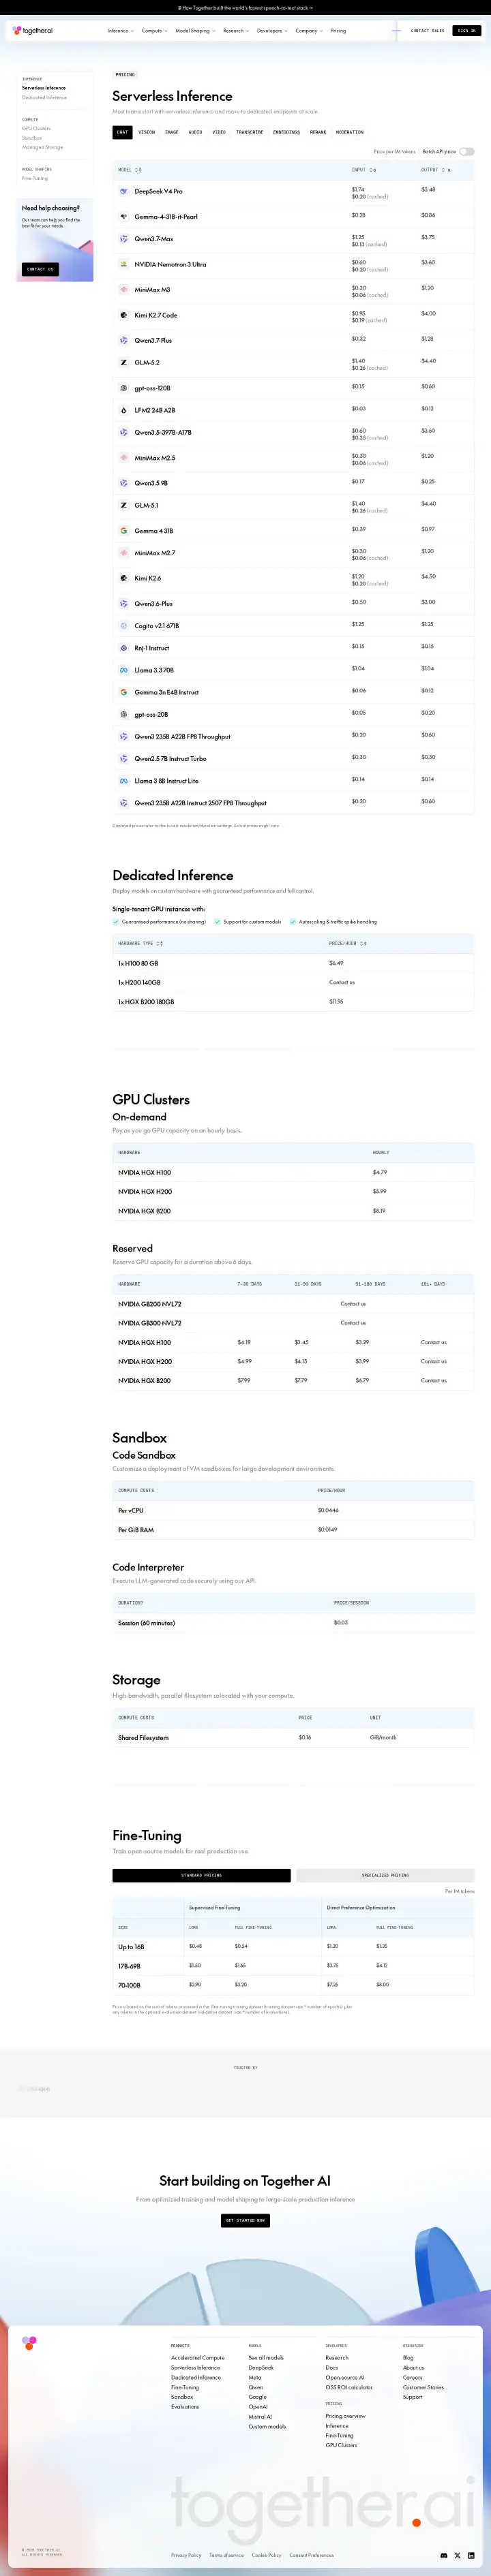Switch to the AUDIO tab
Viewport: 491px width, 2576px height.
(x=195, y=132)
